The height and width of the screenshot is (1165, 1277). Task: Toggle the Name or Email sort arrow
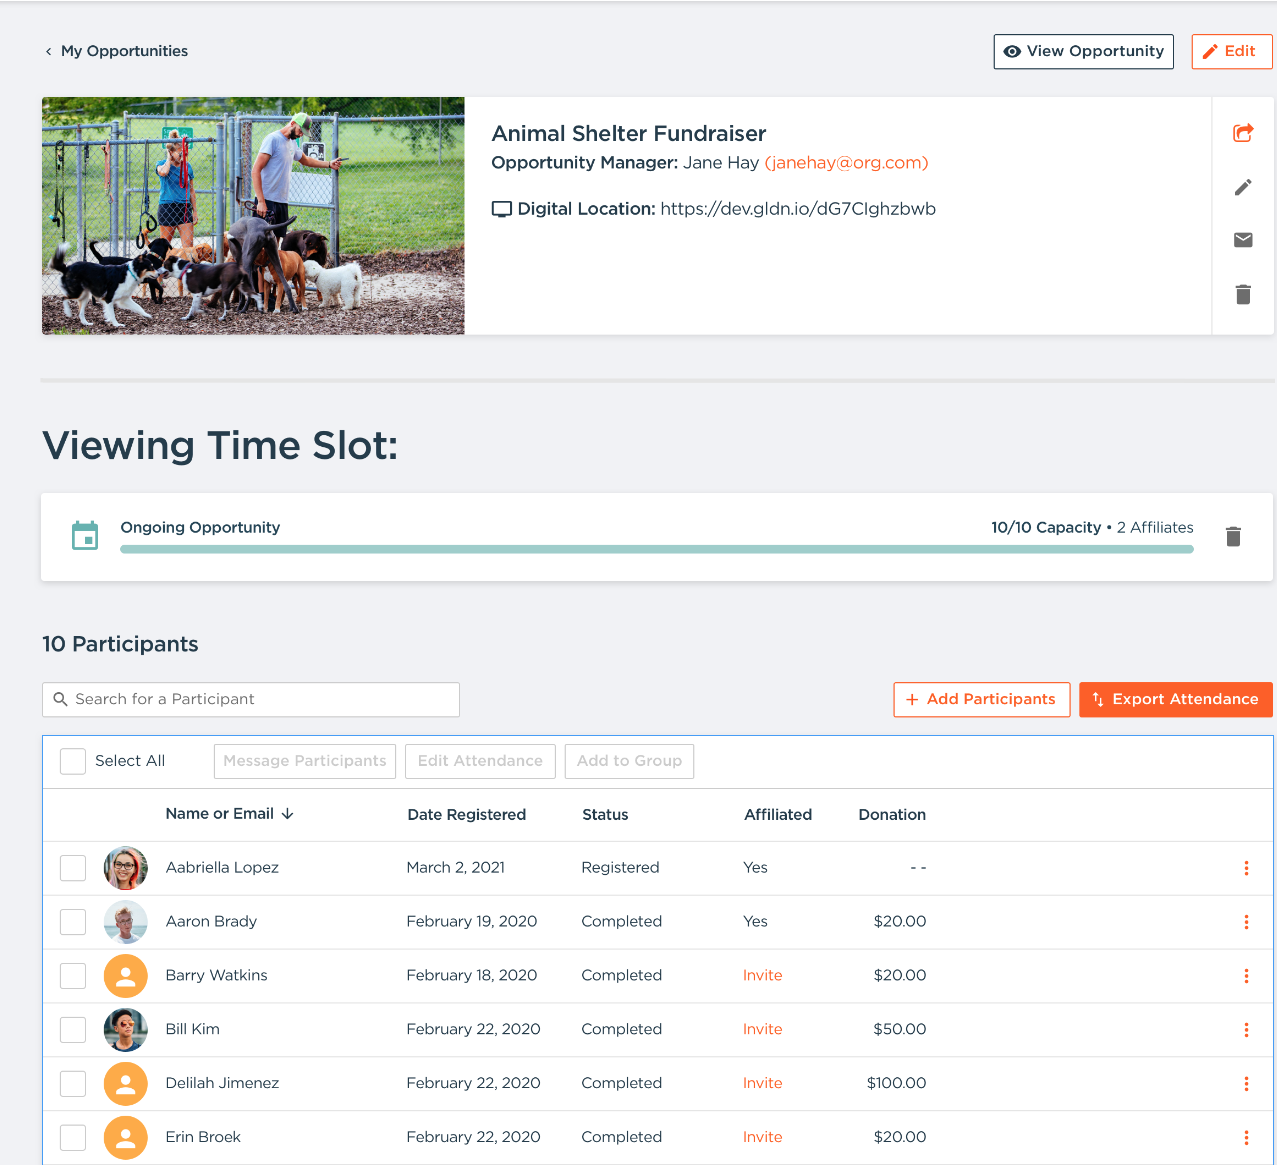tap(288, 814)
